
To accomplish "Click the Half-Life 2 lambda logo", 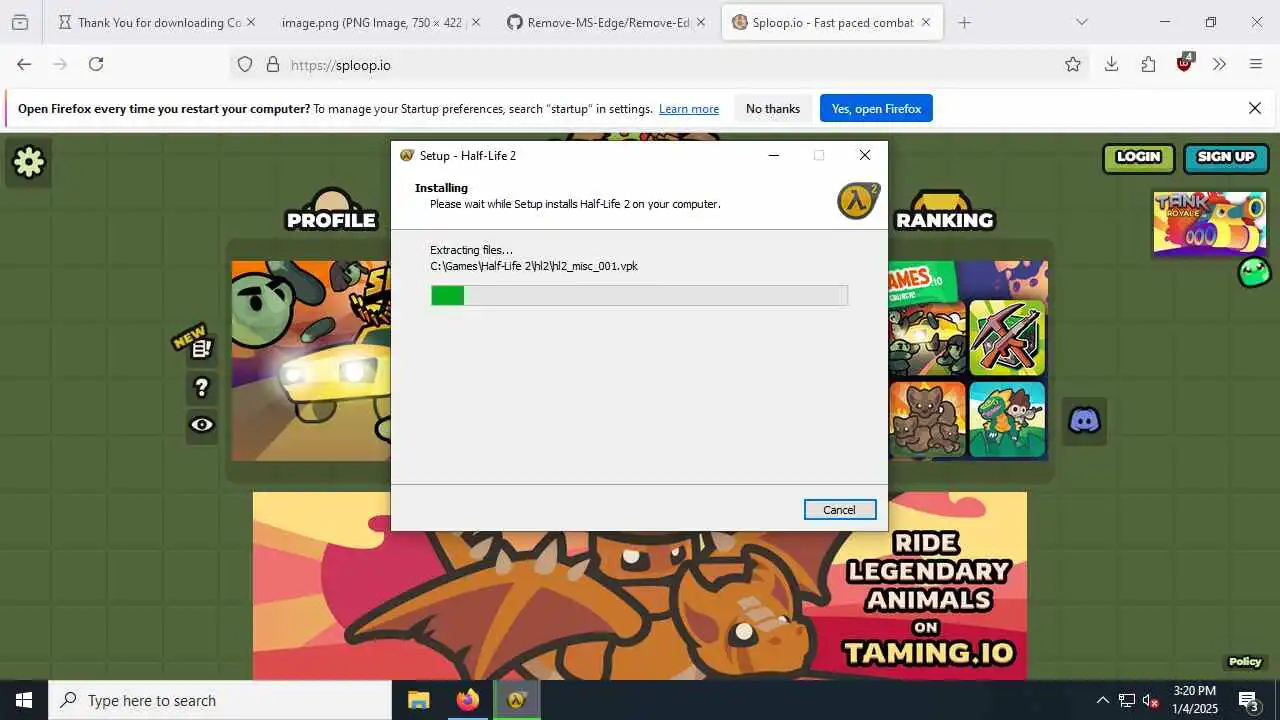I will pyautogui.click(x=858, y=200).
